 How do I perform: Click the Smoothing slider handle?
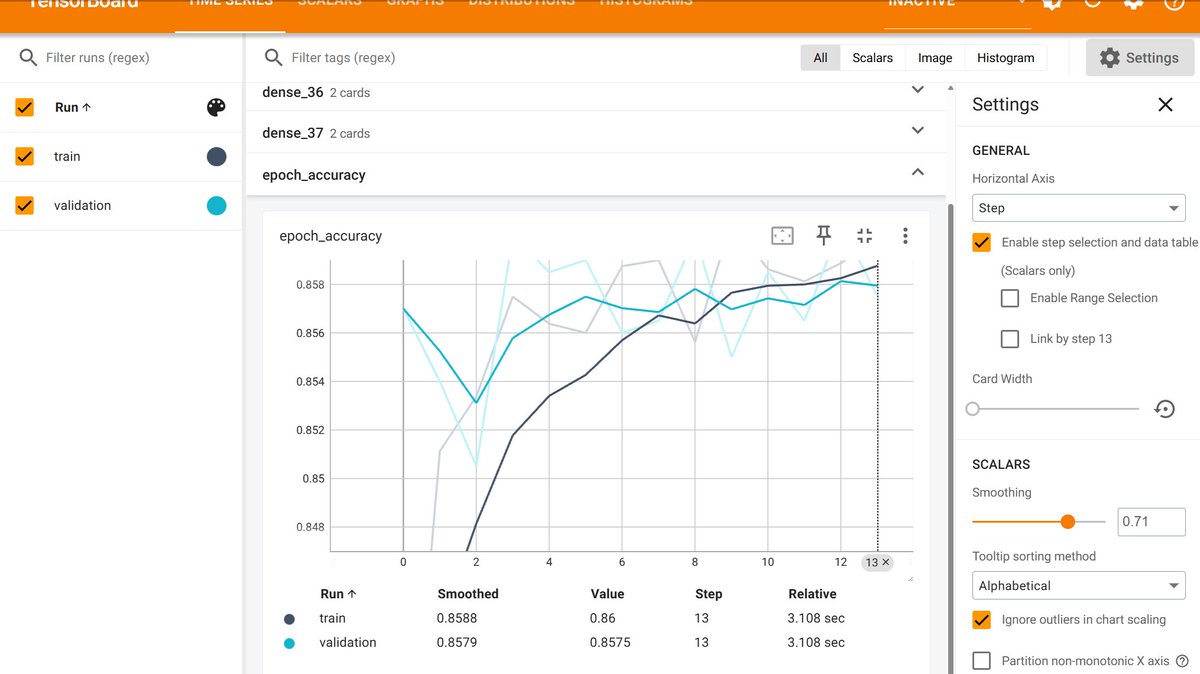point(1068,522)
